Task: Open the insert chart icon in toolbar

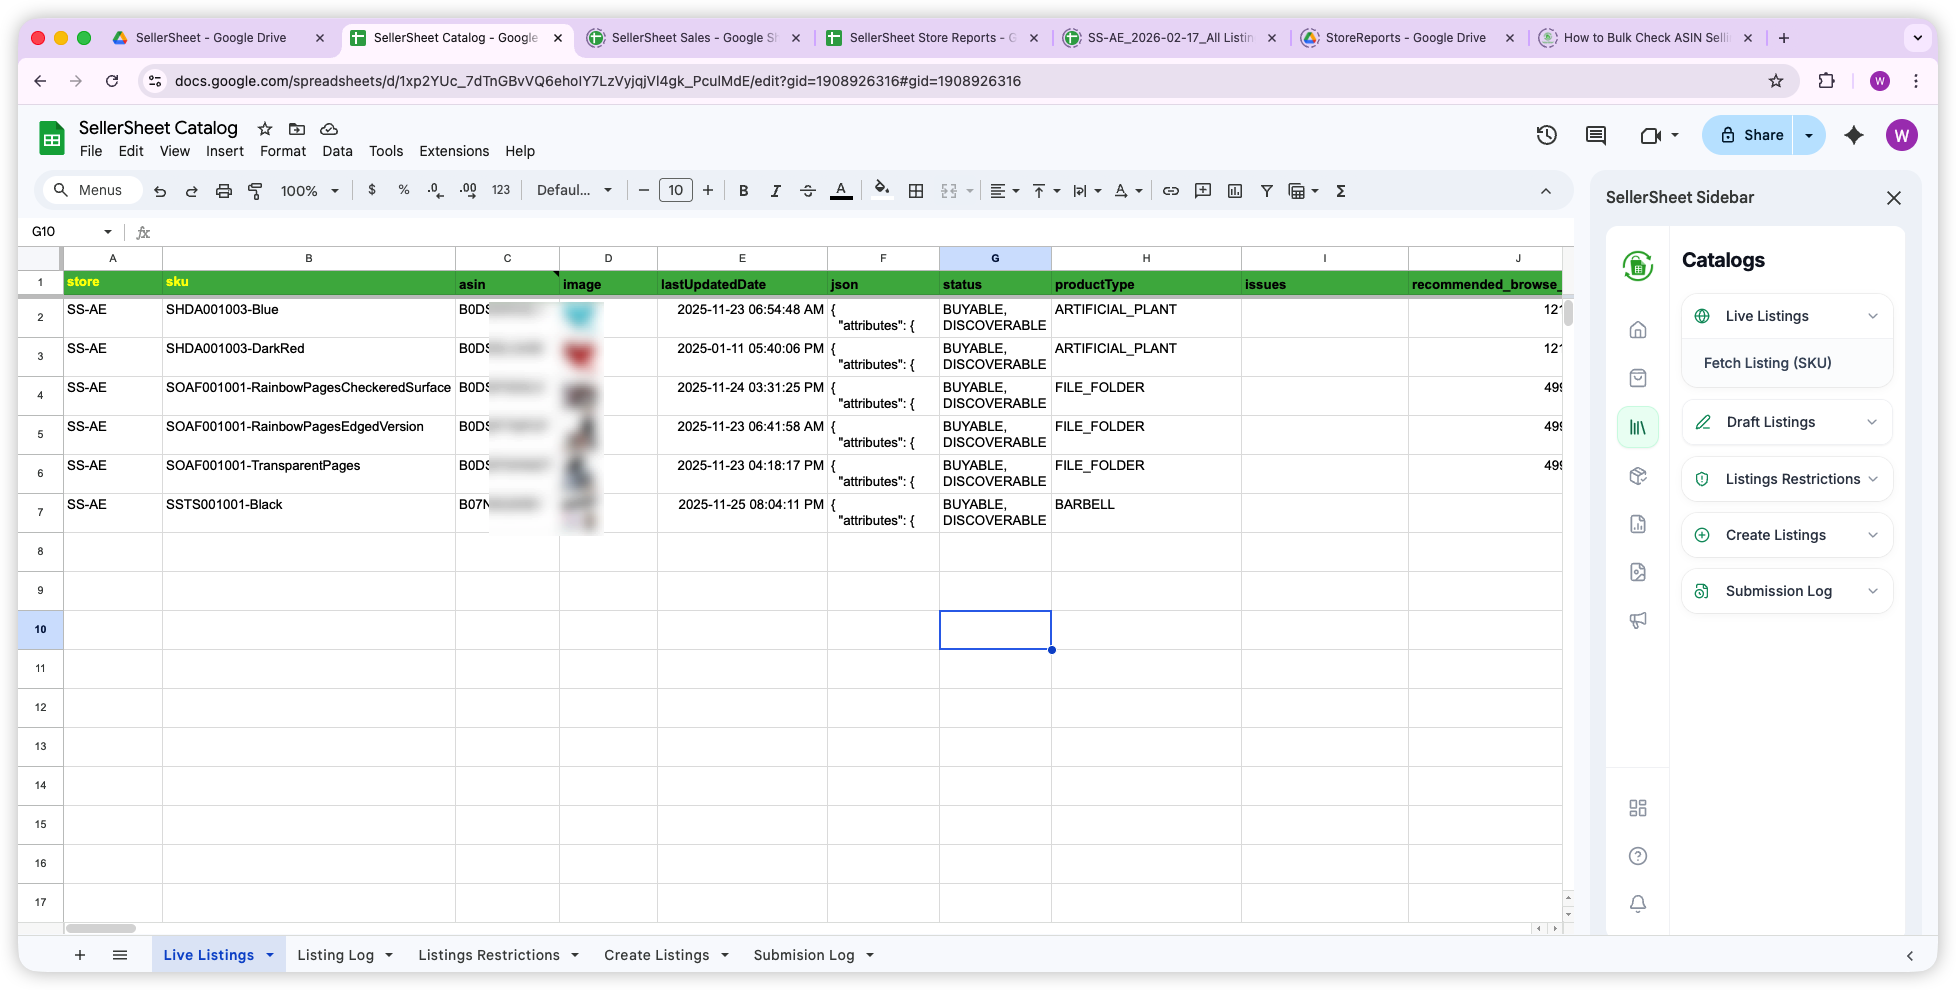Action: [x=1235, y=190]
